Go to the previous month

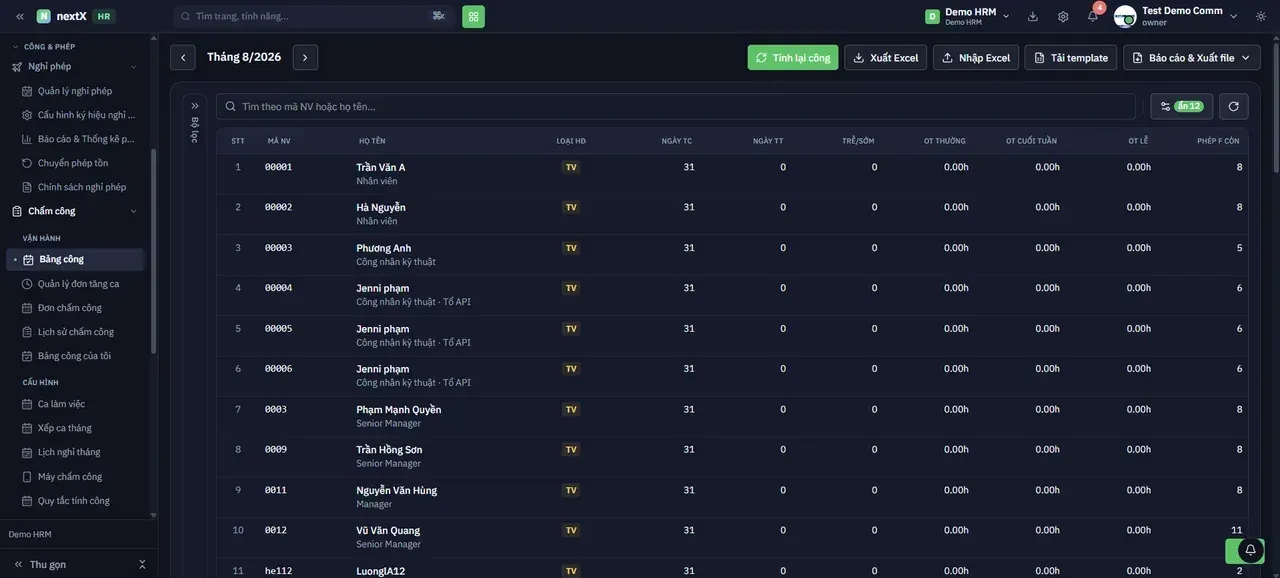click(x=183, y=58)
